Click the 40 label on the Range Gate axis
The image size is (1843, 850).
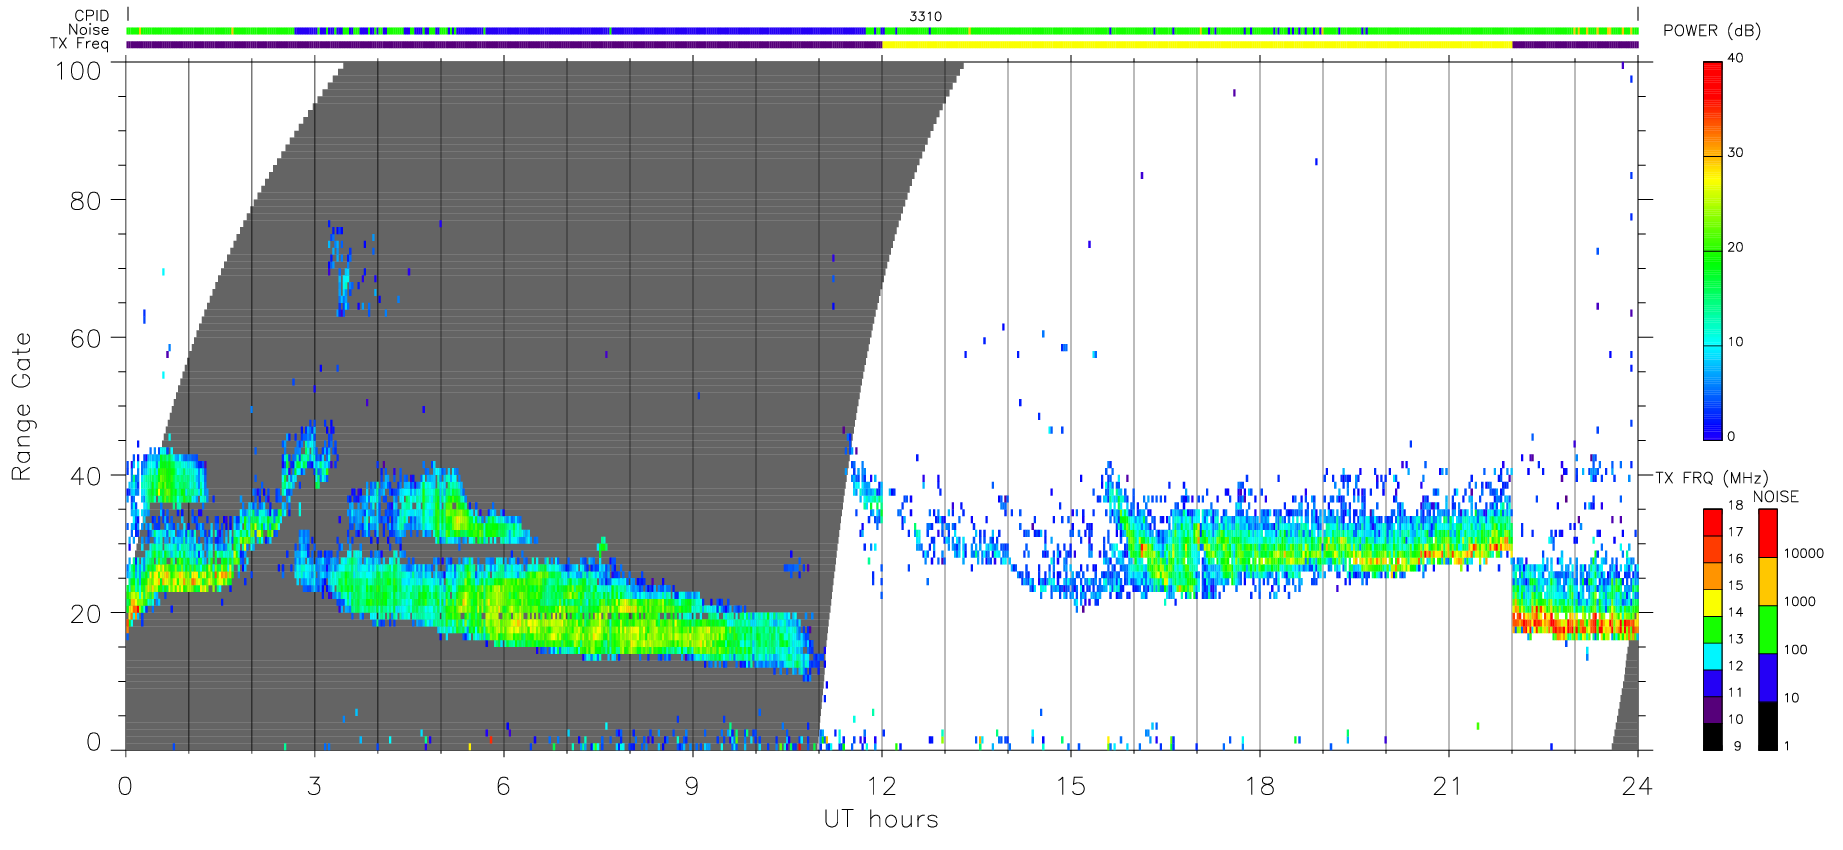85,476
